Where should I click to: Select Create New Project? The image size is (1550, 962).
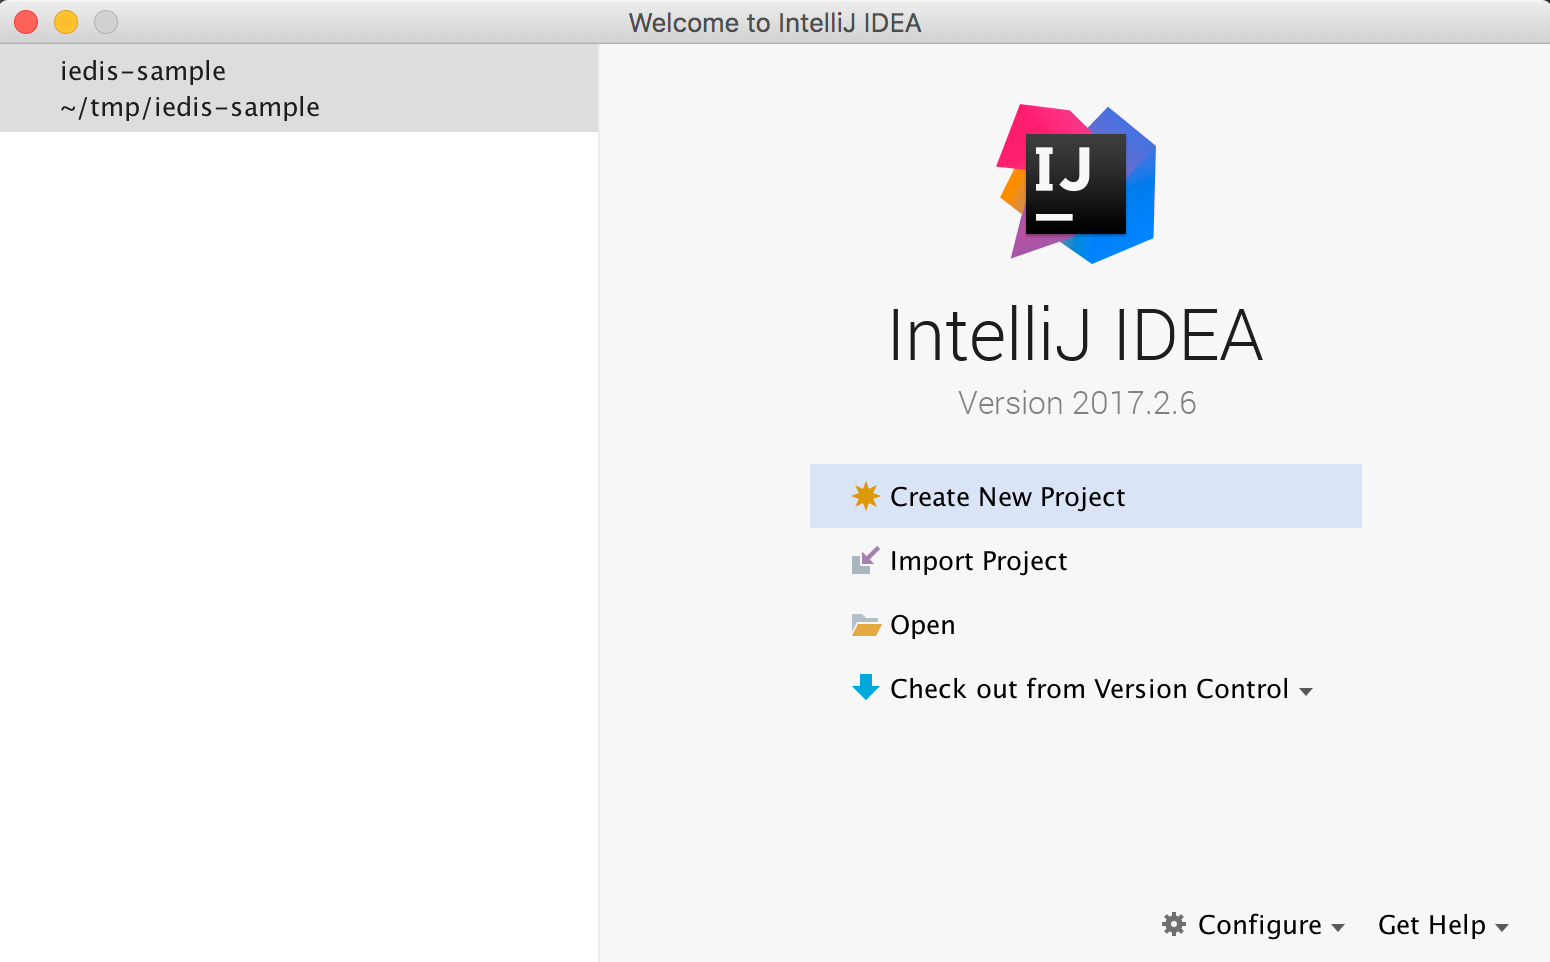[1085, 496]
